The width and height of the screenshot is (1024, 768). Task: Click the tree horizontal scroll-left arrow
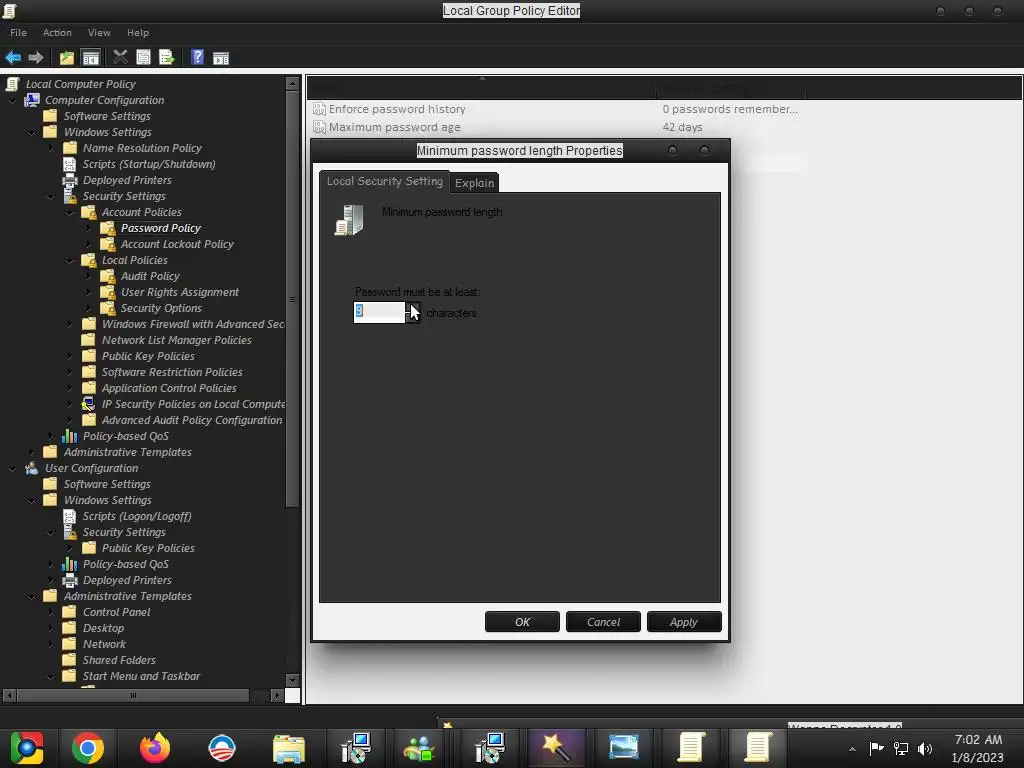point(9,696)
